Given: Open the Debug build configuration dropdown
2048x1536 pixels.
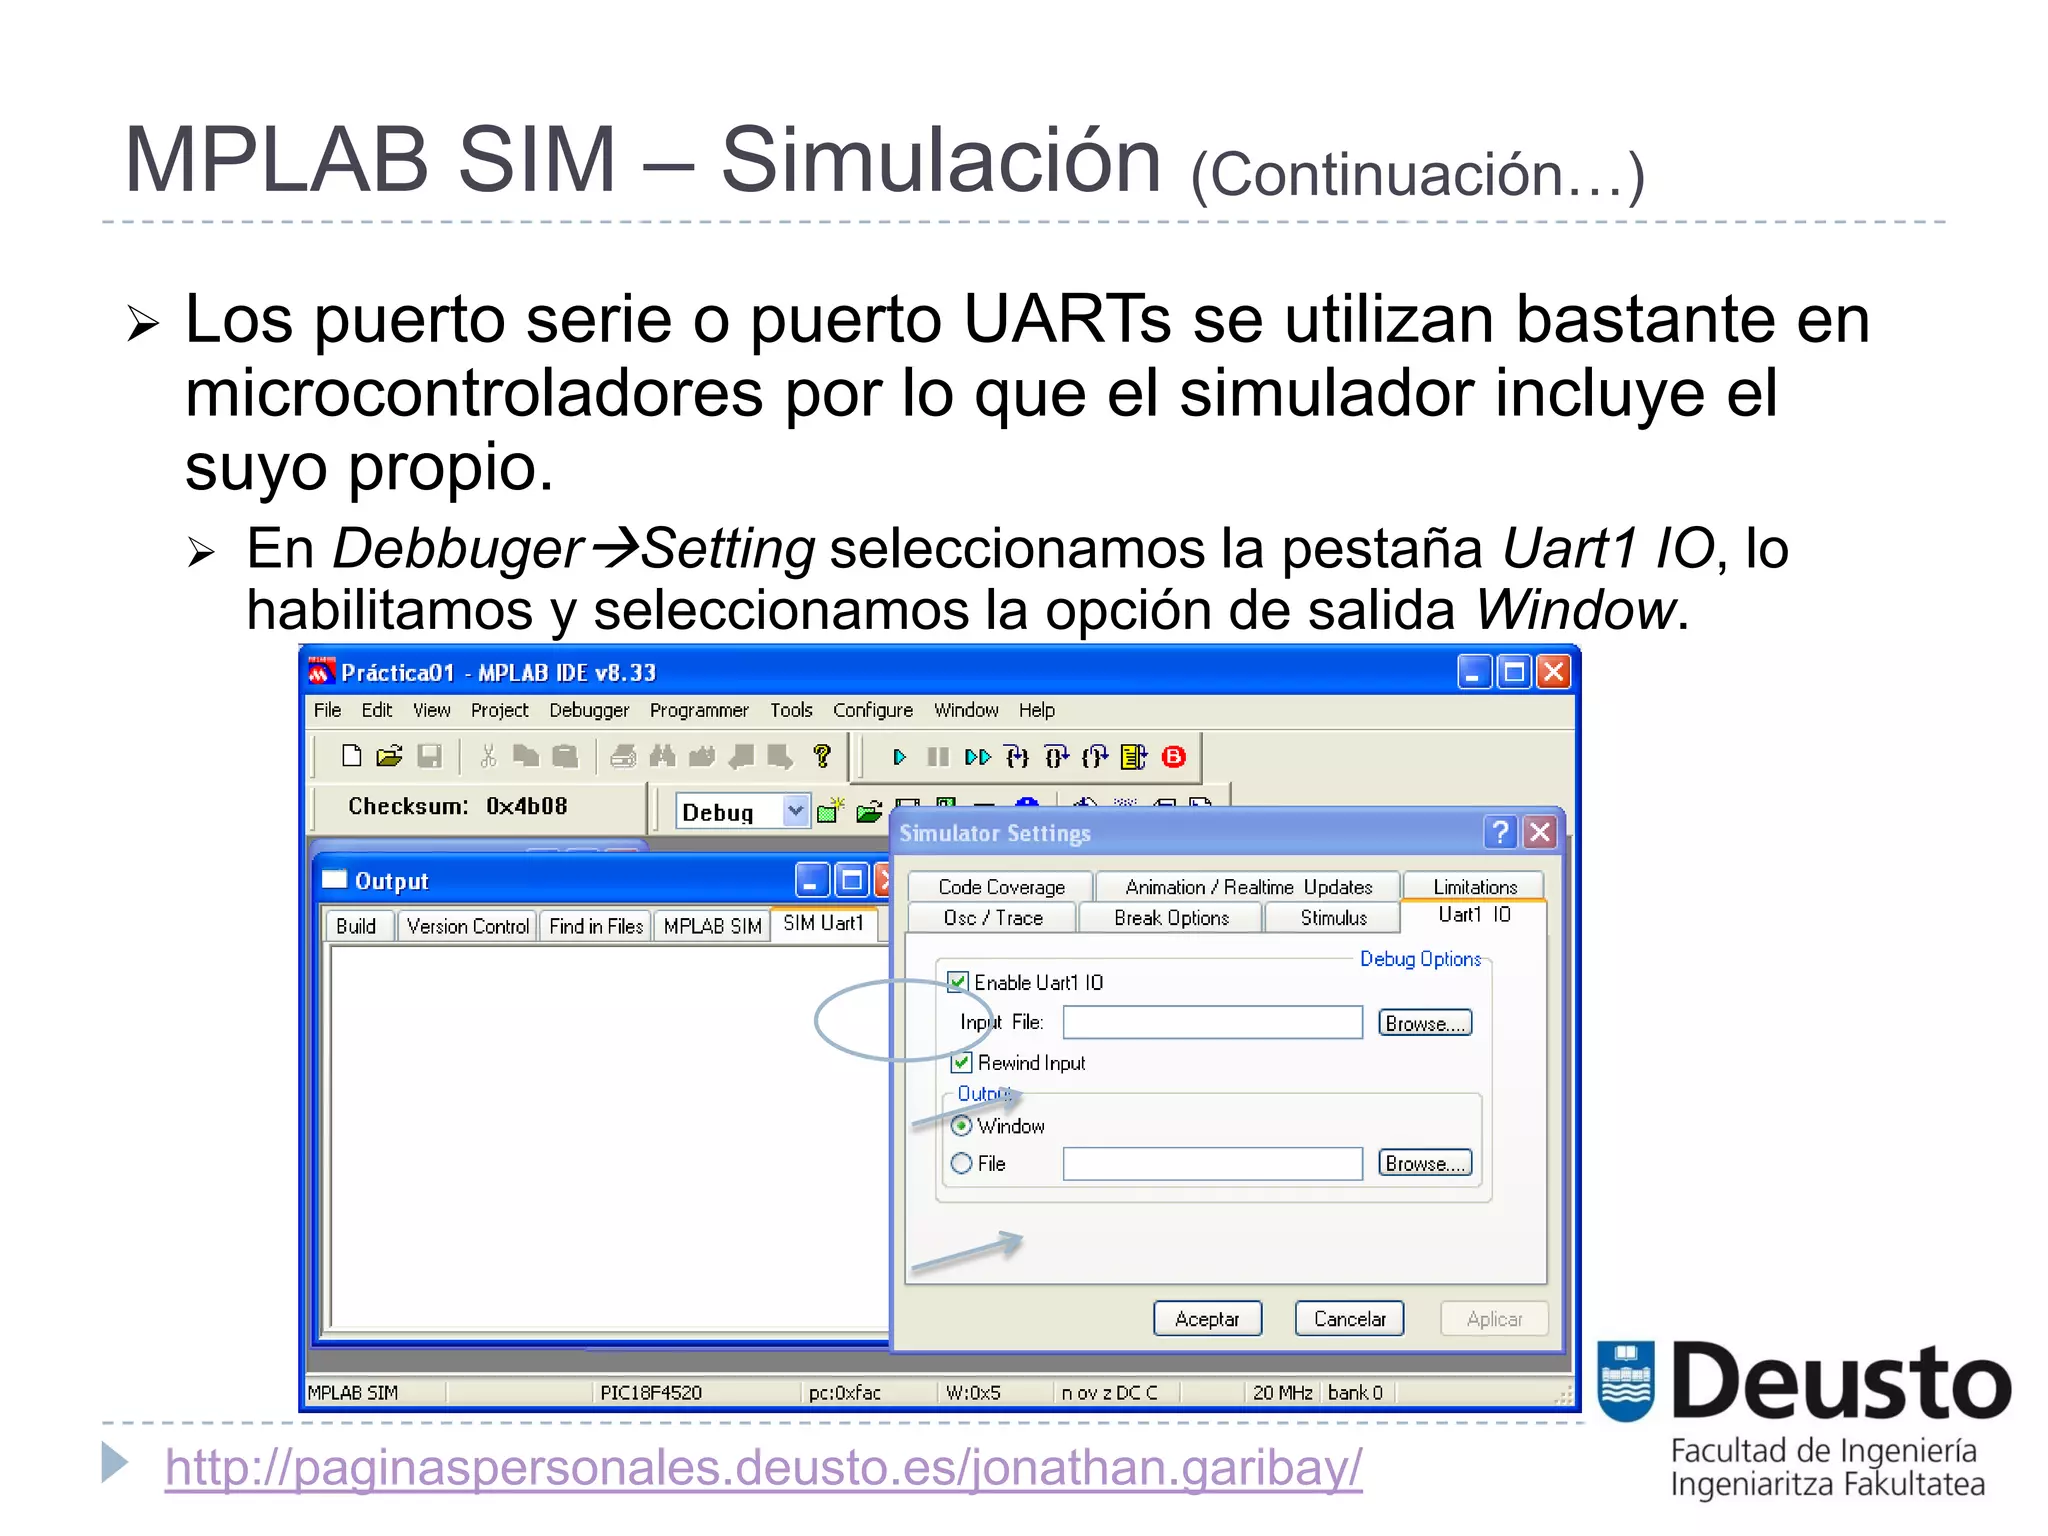Looking at the screenshot, I should click(795, 811).
